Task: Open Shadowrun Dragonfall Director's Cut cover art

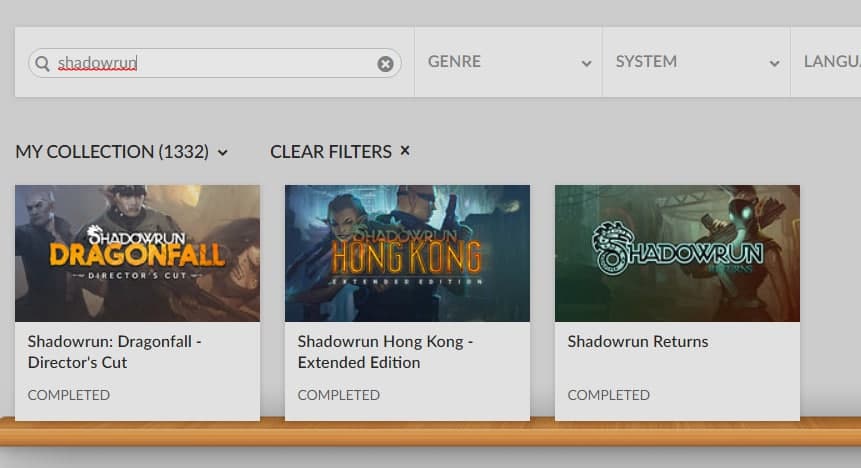Action: point(137,253)
